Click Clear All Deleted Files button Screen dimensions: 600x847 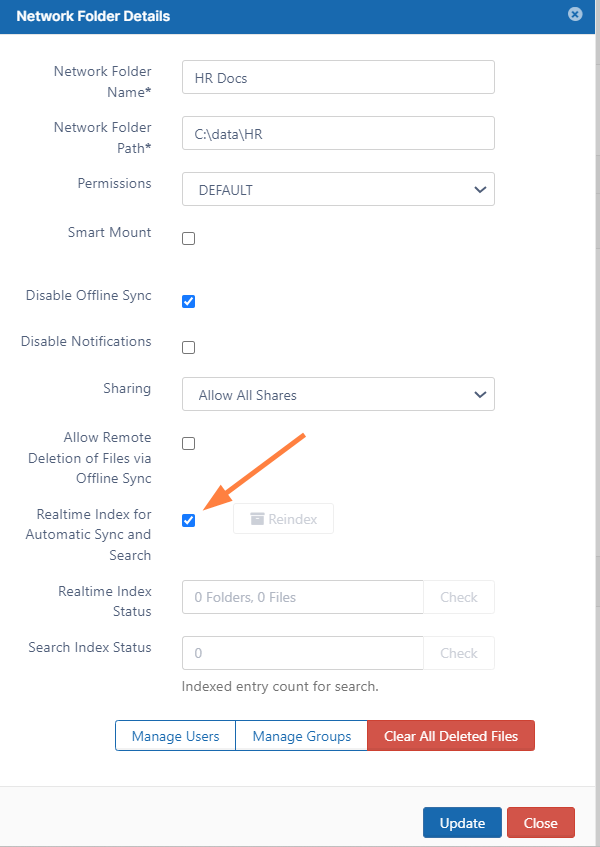click(x=451, y=736)
